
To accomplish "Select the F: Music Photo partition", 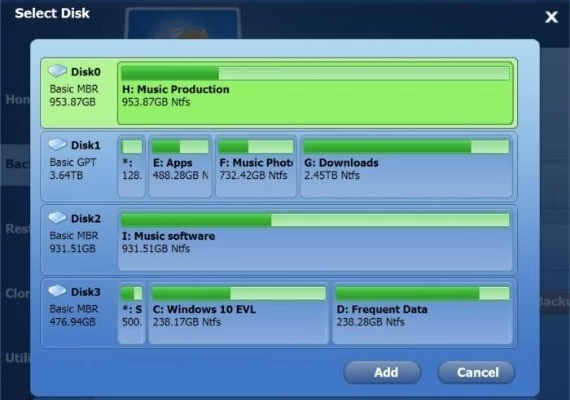I will point(256,167).
